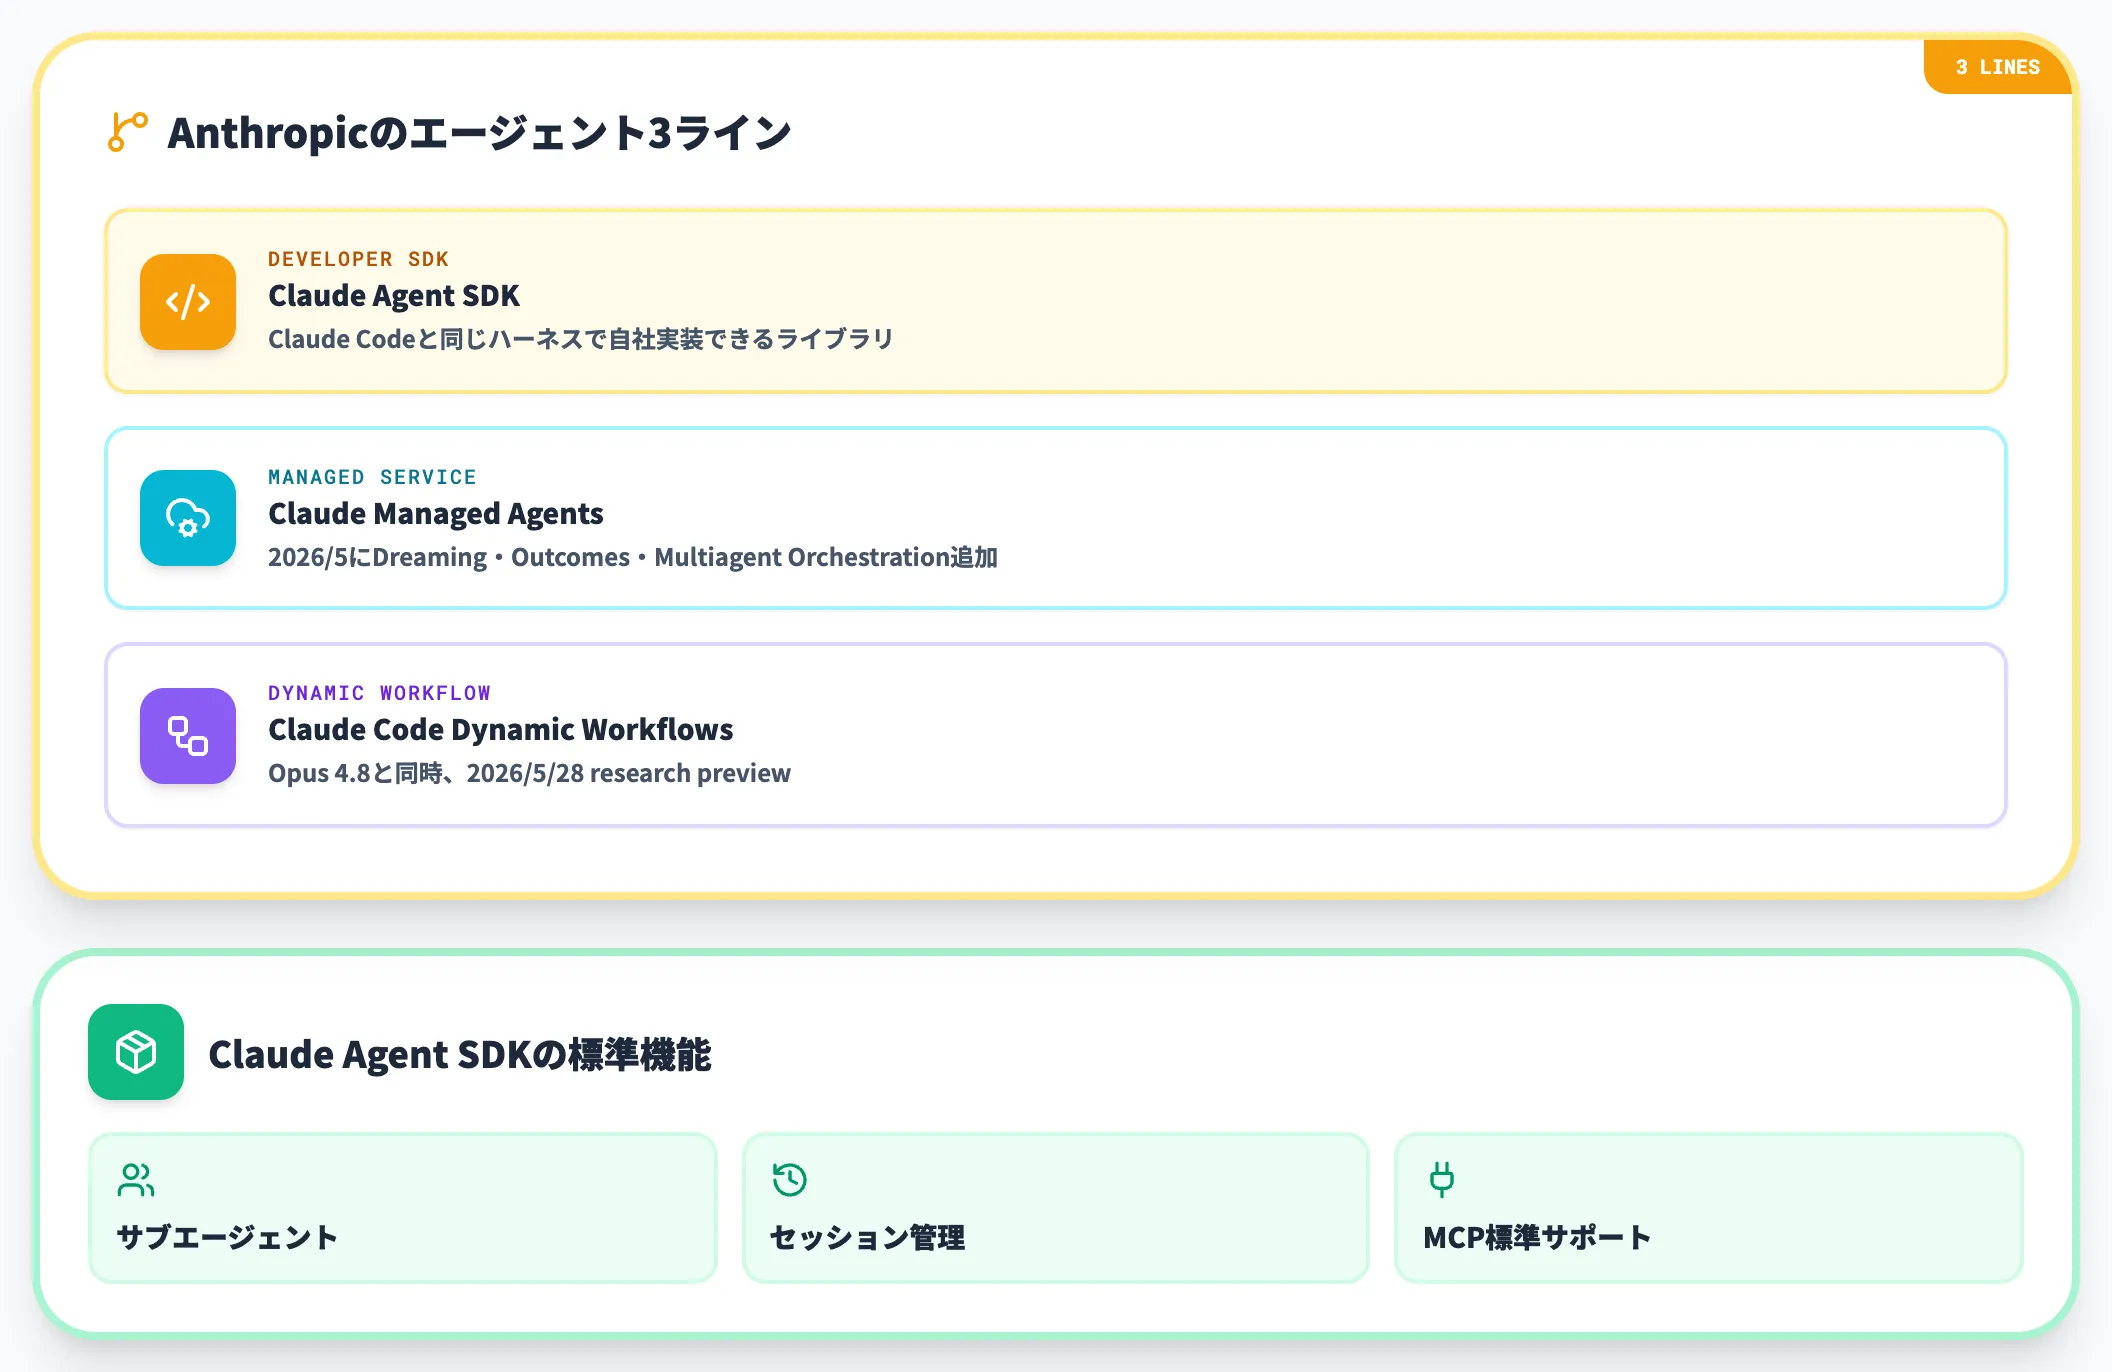Click the heading Anthropicのエージェント3ライン
This screenshot has width=2112, height=1372.
click(480, 133)
